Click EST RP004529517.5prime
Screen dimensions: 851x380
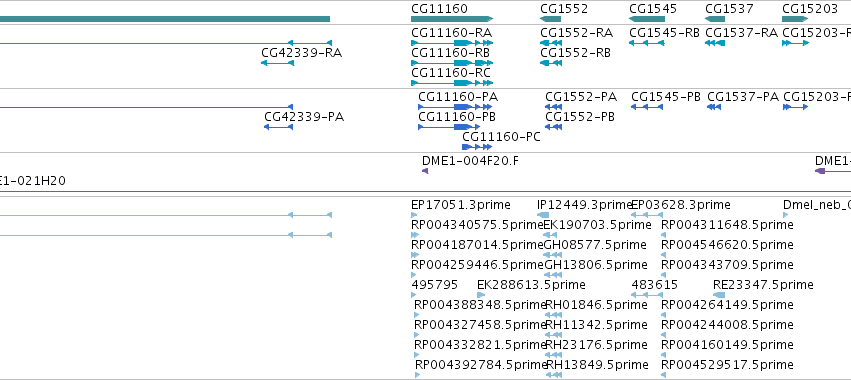pos(727,365)
